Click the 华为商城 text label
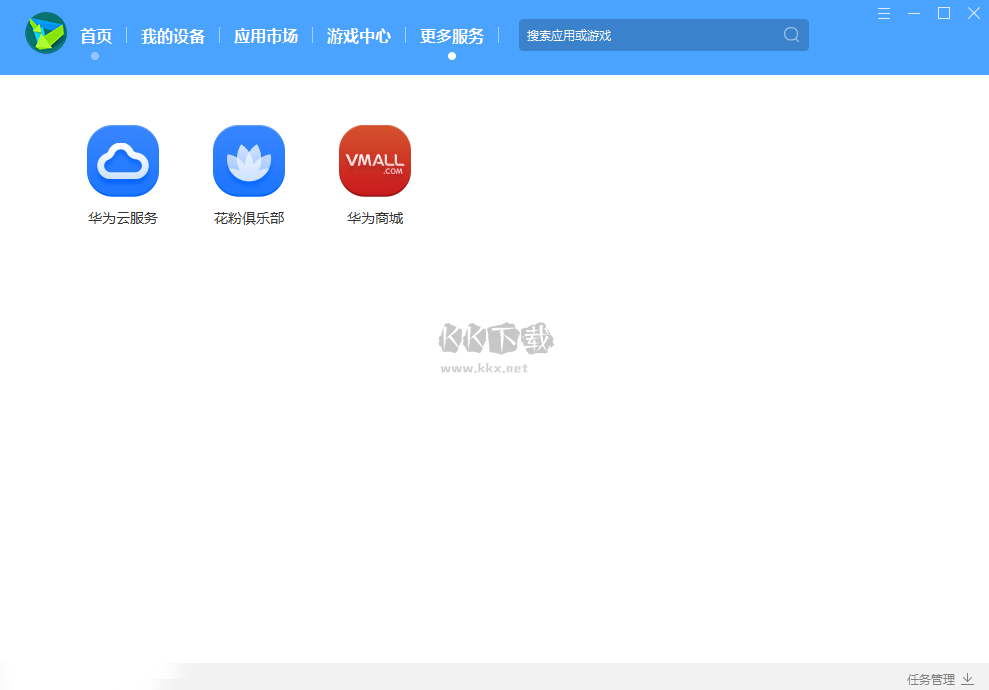This screenshot has width=989, height=690. tap(375, 218)
